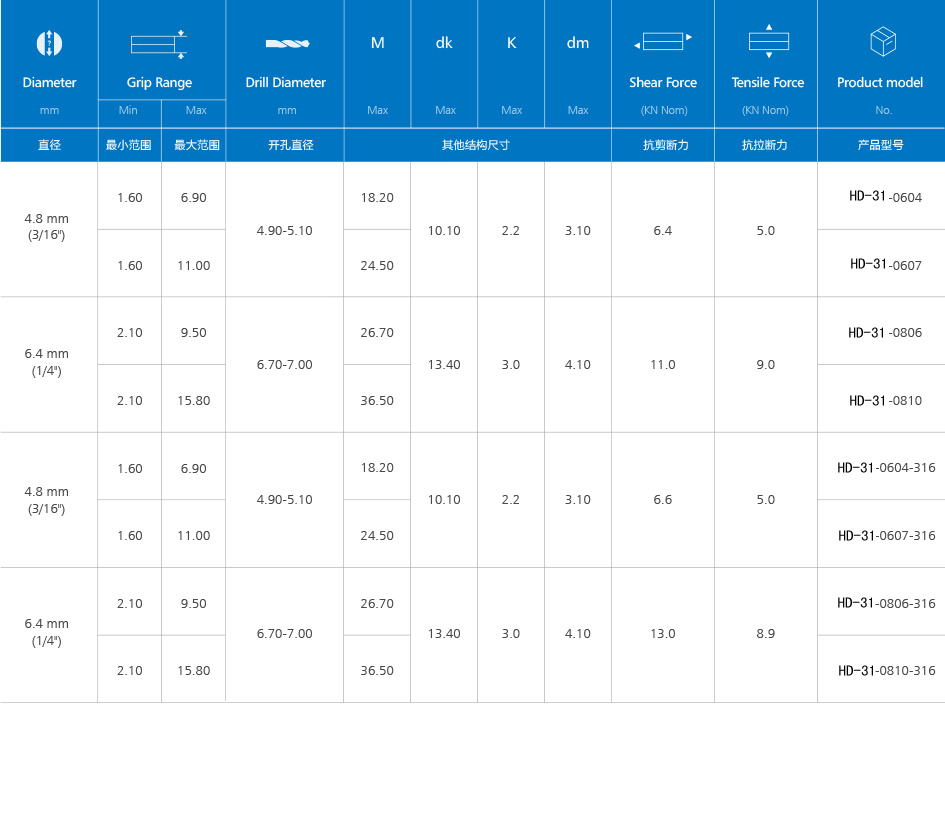Click M value 26.70 in HD-31-0806 row
This screenshot has width=945, height=818.
(x=377, y=333)
